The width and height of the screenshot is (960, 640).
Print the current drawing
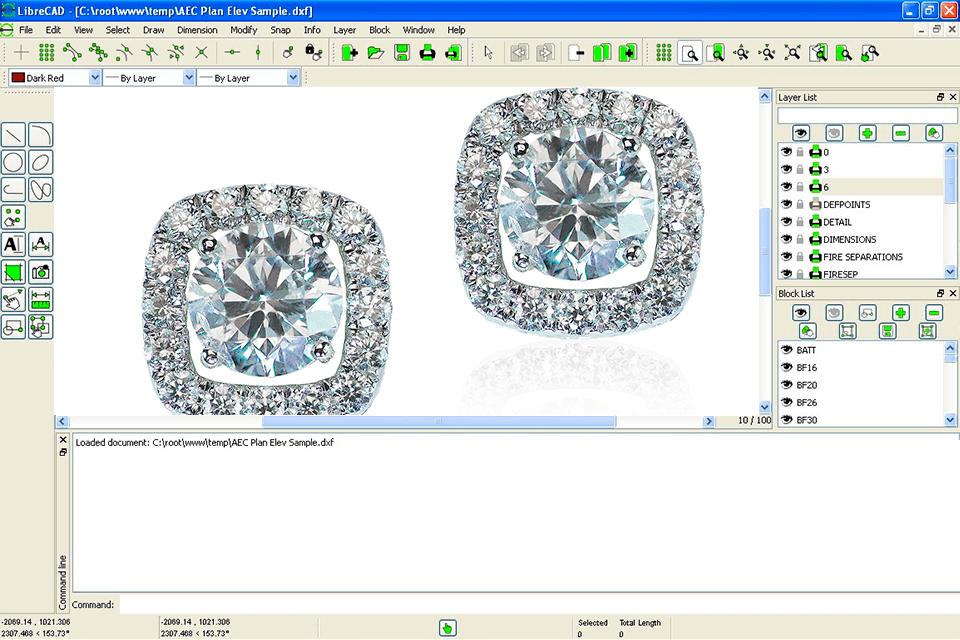click(x=428, y=52)
